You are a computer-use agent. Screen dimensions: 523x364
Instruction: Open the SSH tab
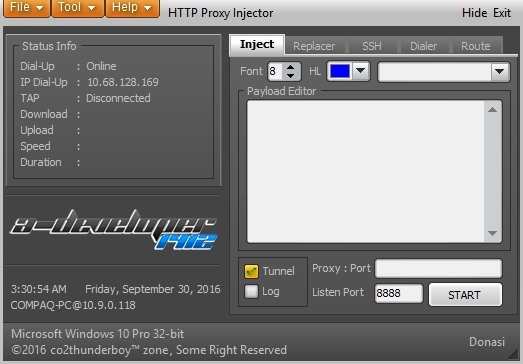click(372, 46)
